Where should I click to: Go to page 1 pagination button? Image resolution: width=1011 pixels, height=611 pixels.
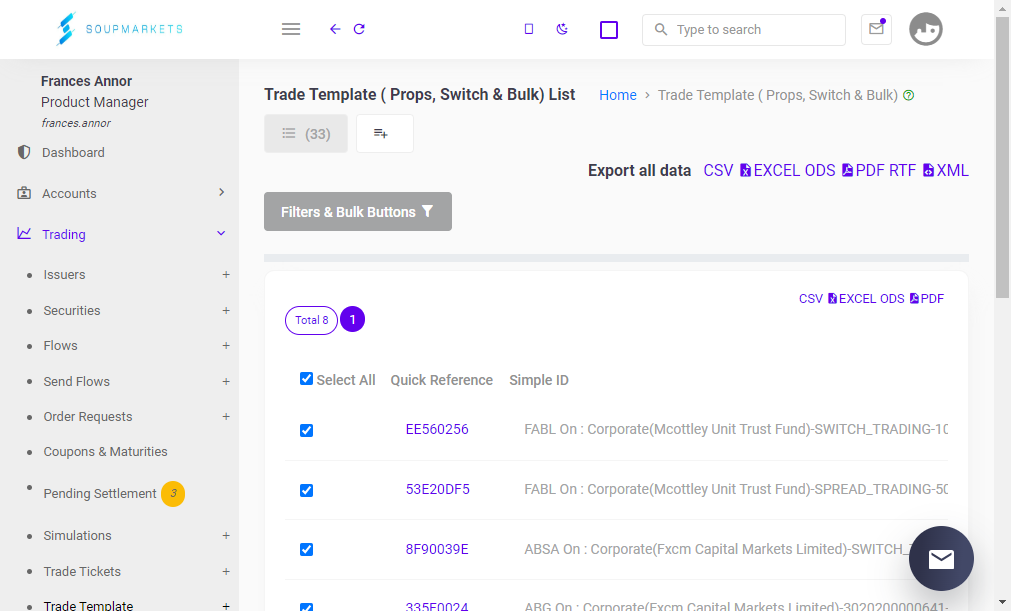tap(353, 320)
